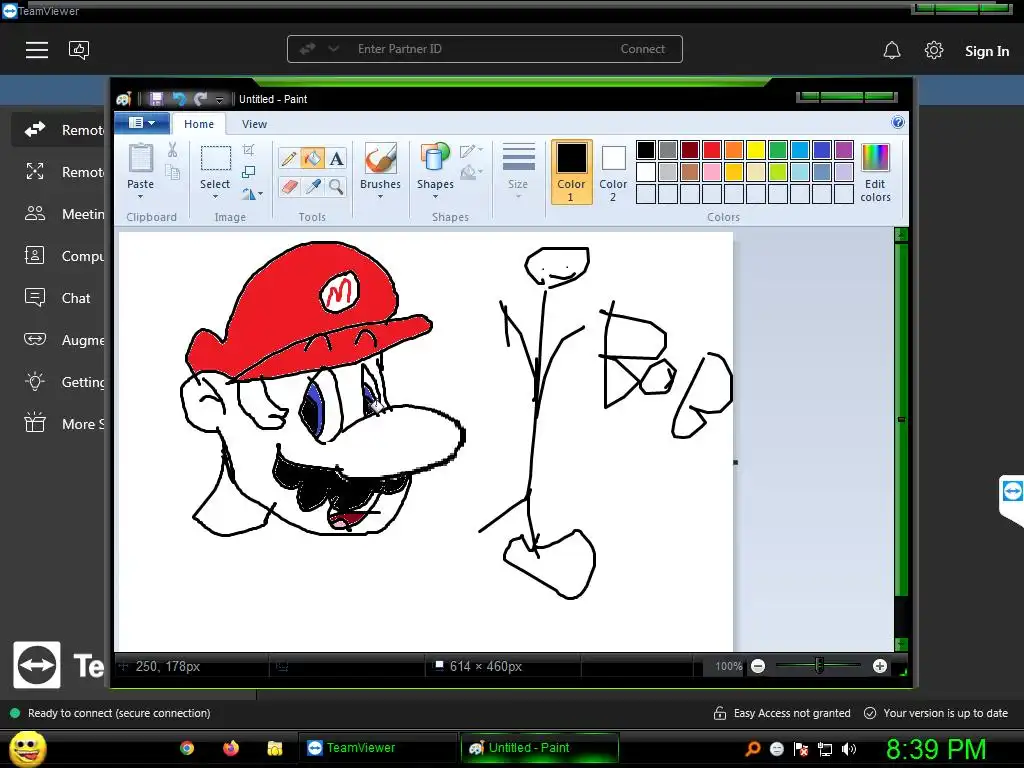Click Zoom in plus button in Paint
Viewport: 1024px width, 768px height.
coord(880,666)
